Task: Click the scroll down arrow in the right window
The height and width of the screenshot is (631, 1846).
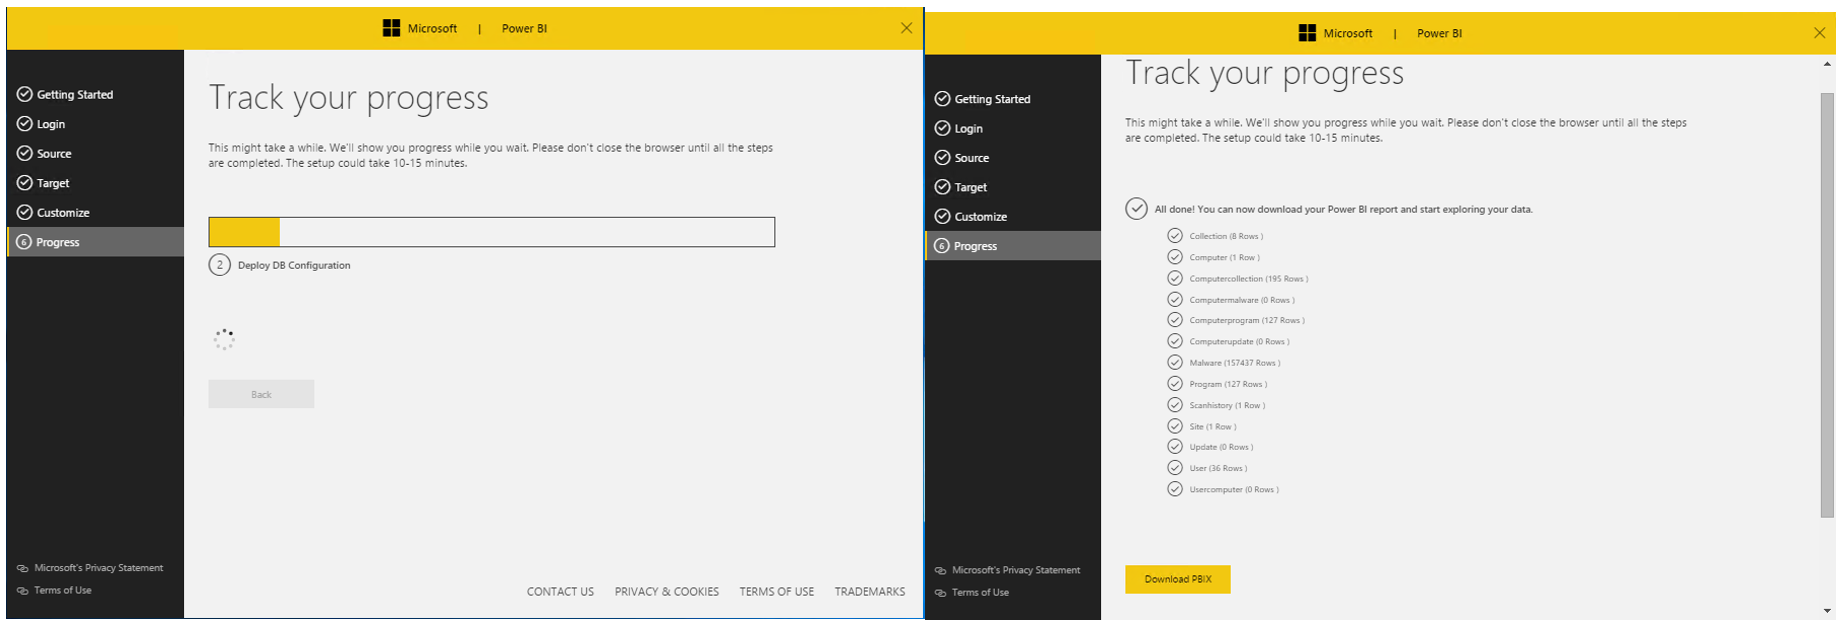Action: tap(1827, 611)
